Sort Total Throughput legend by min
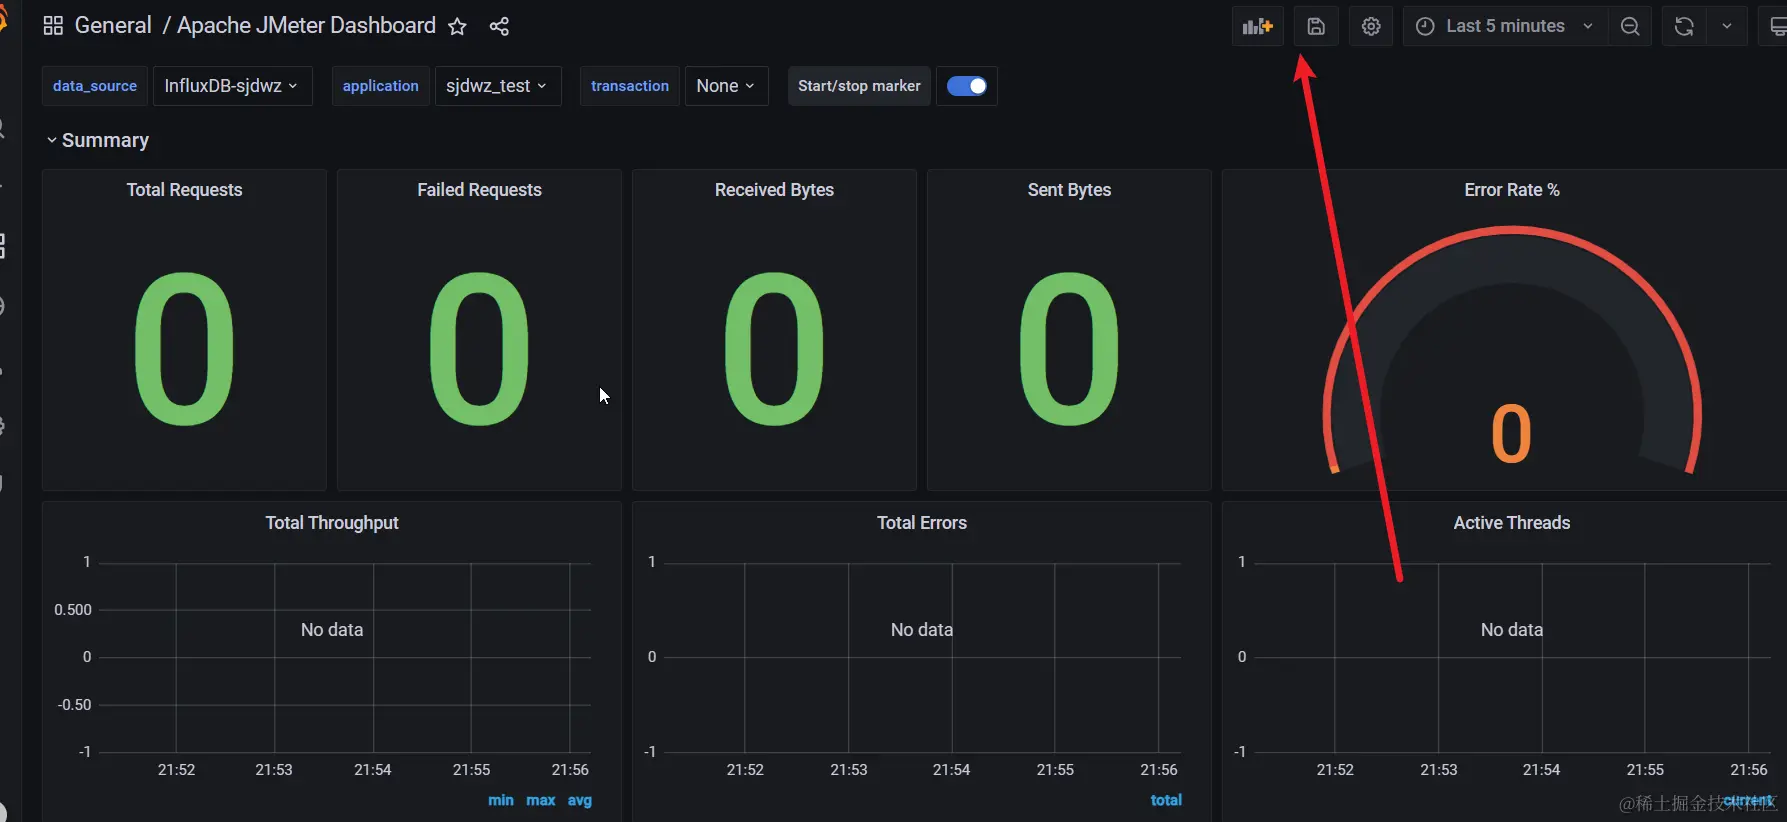The image size is (1787, 822). 501,800
